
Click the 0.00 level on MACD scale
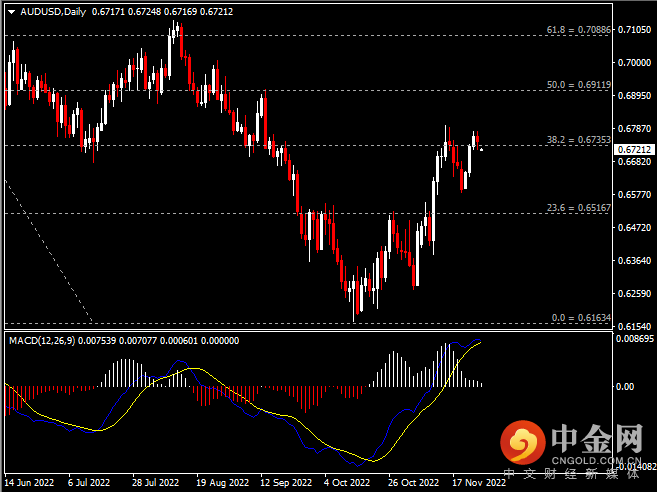[x=625, y=386]
